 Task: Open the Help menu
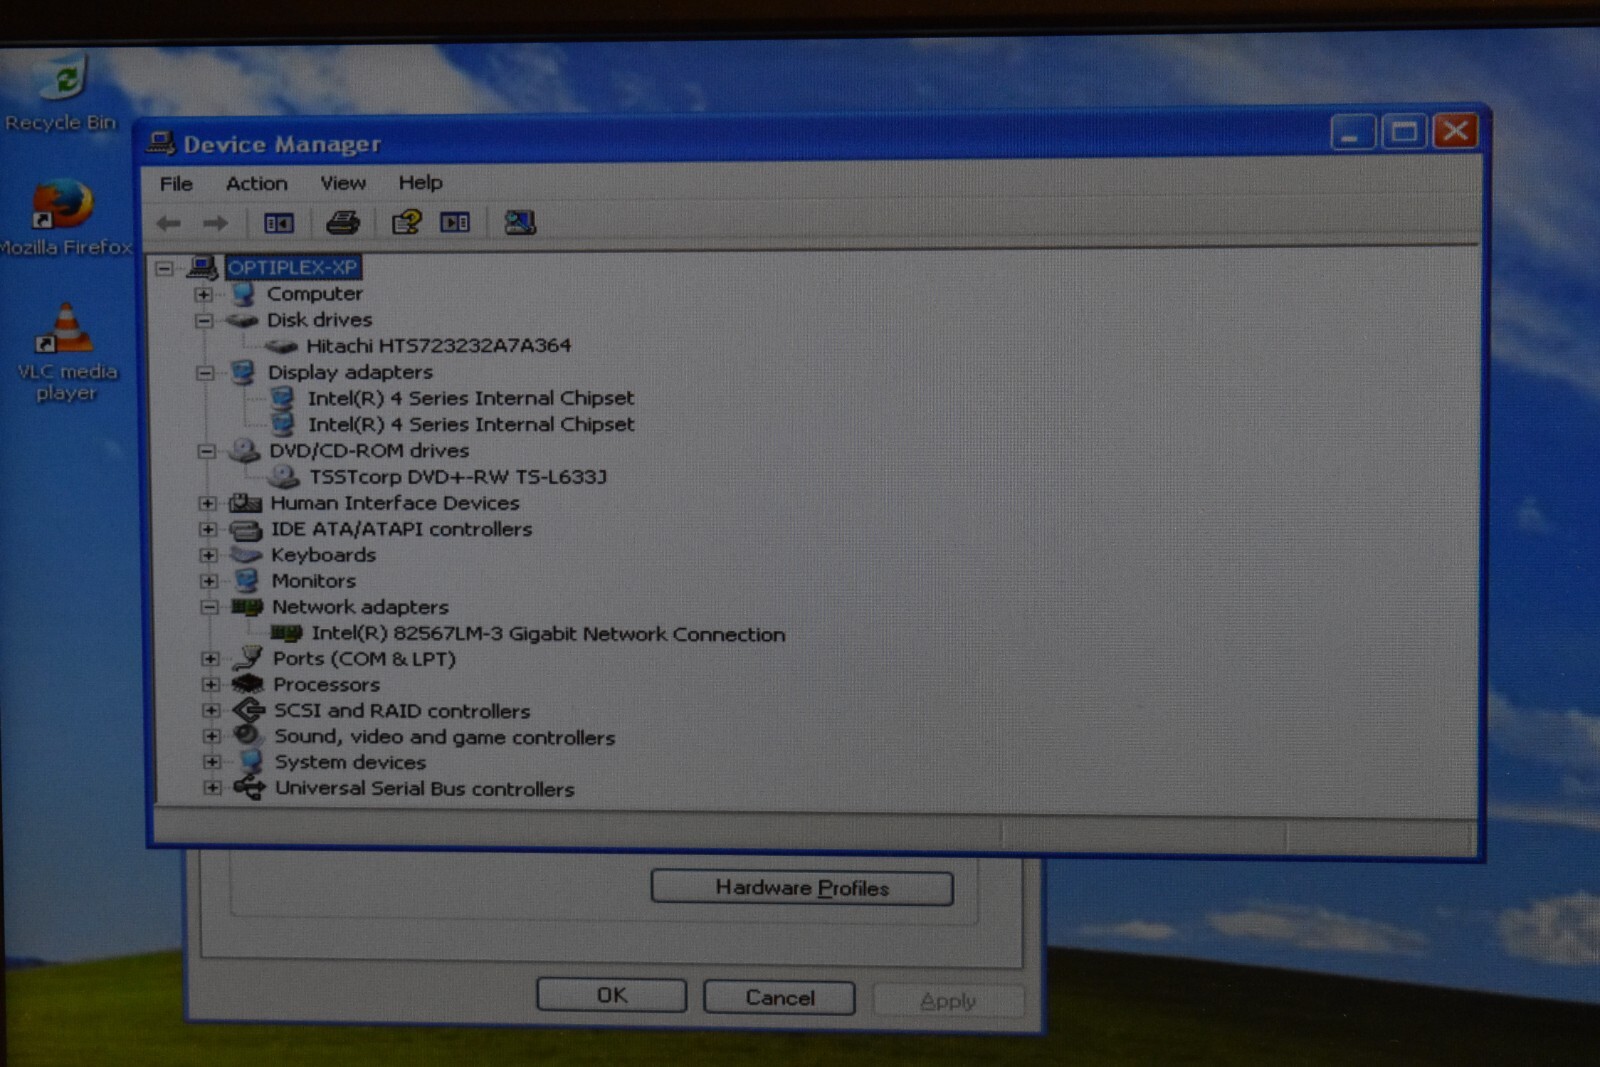[420, 183]
